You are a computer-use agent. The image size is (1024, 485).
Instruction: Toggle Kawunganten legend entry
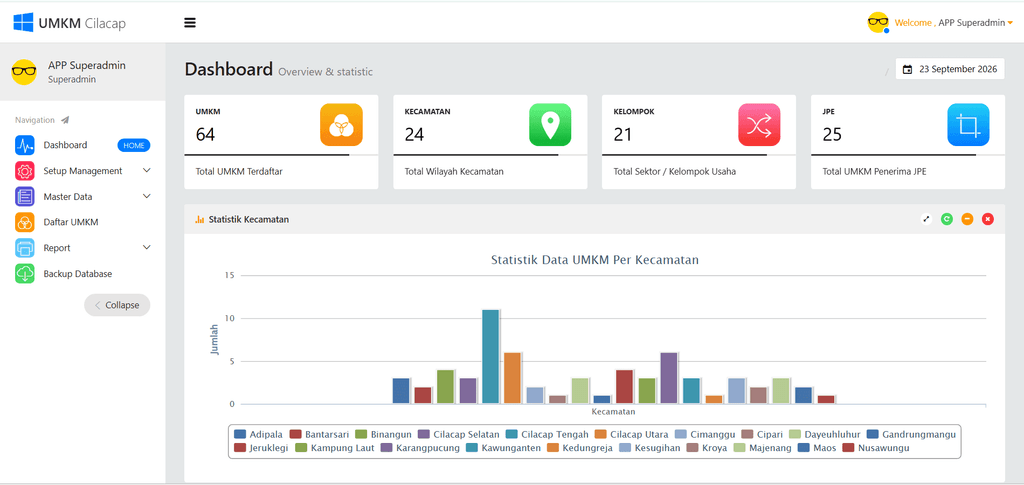coord(504,448)
